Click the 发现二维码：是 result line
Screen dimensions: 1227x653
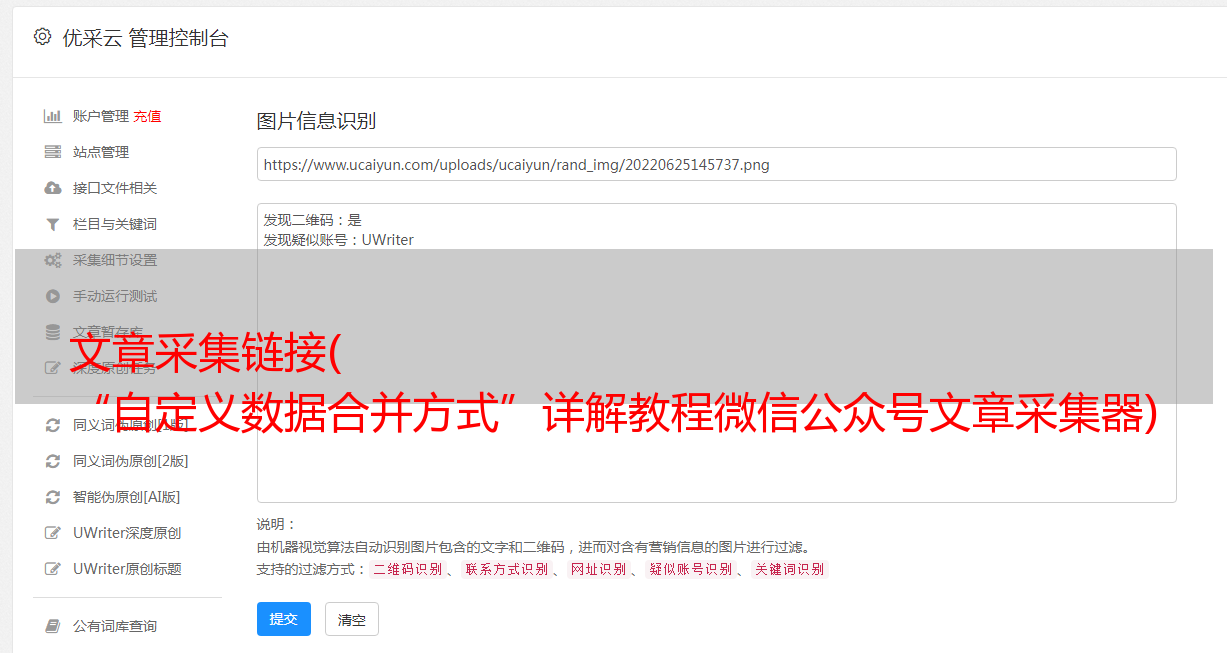click(x=313, y=220)
